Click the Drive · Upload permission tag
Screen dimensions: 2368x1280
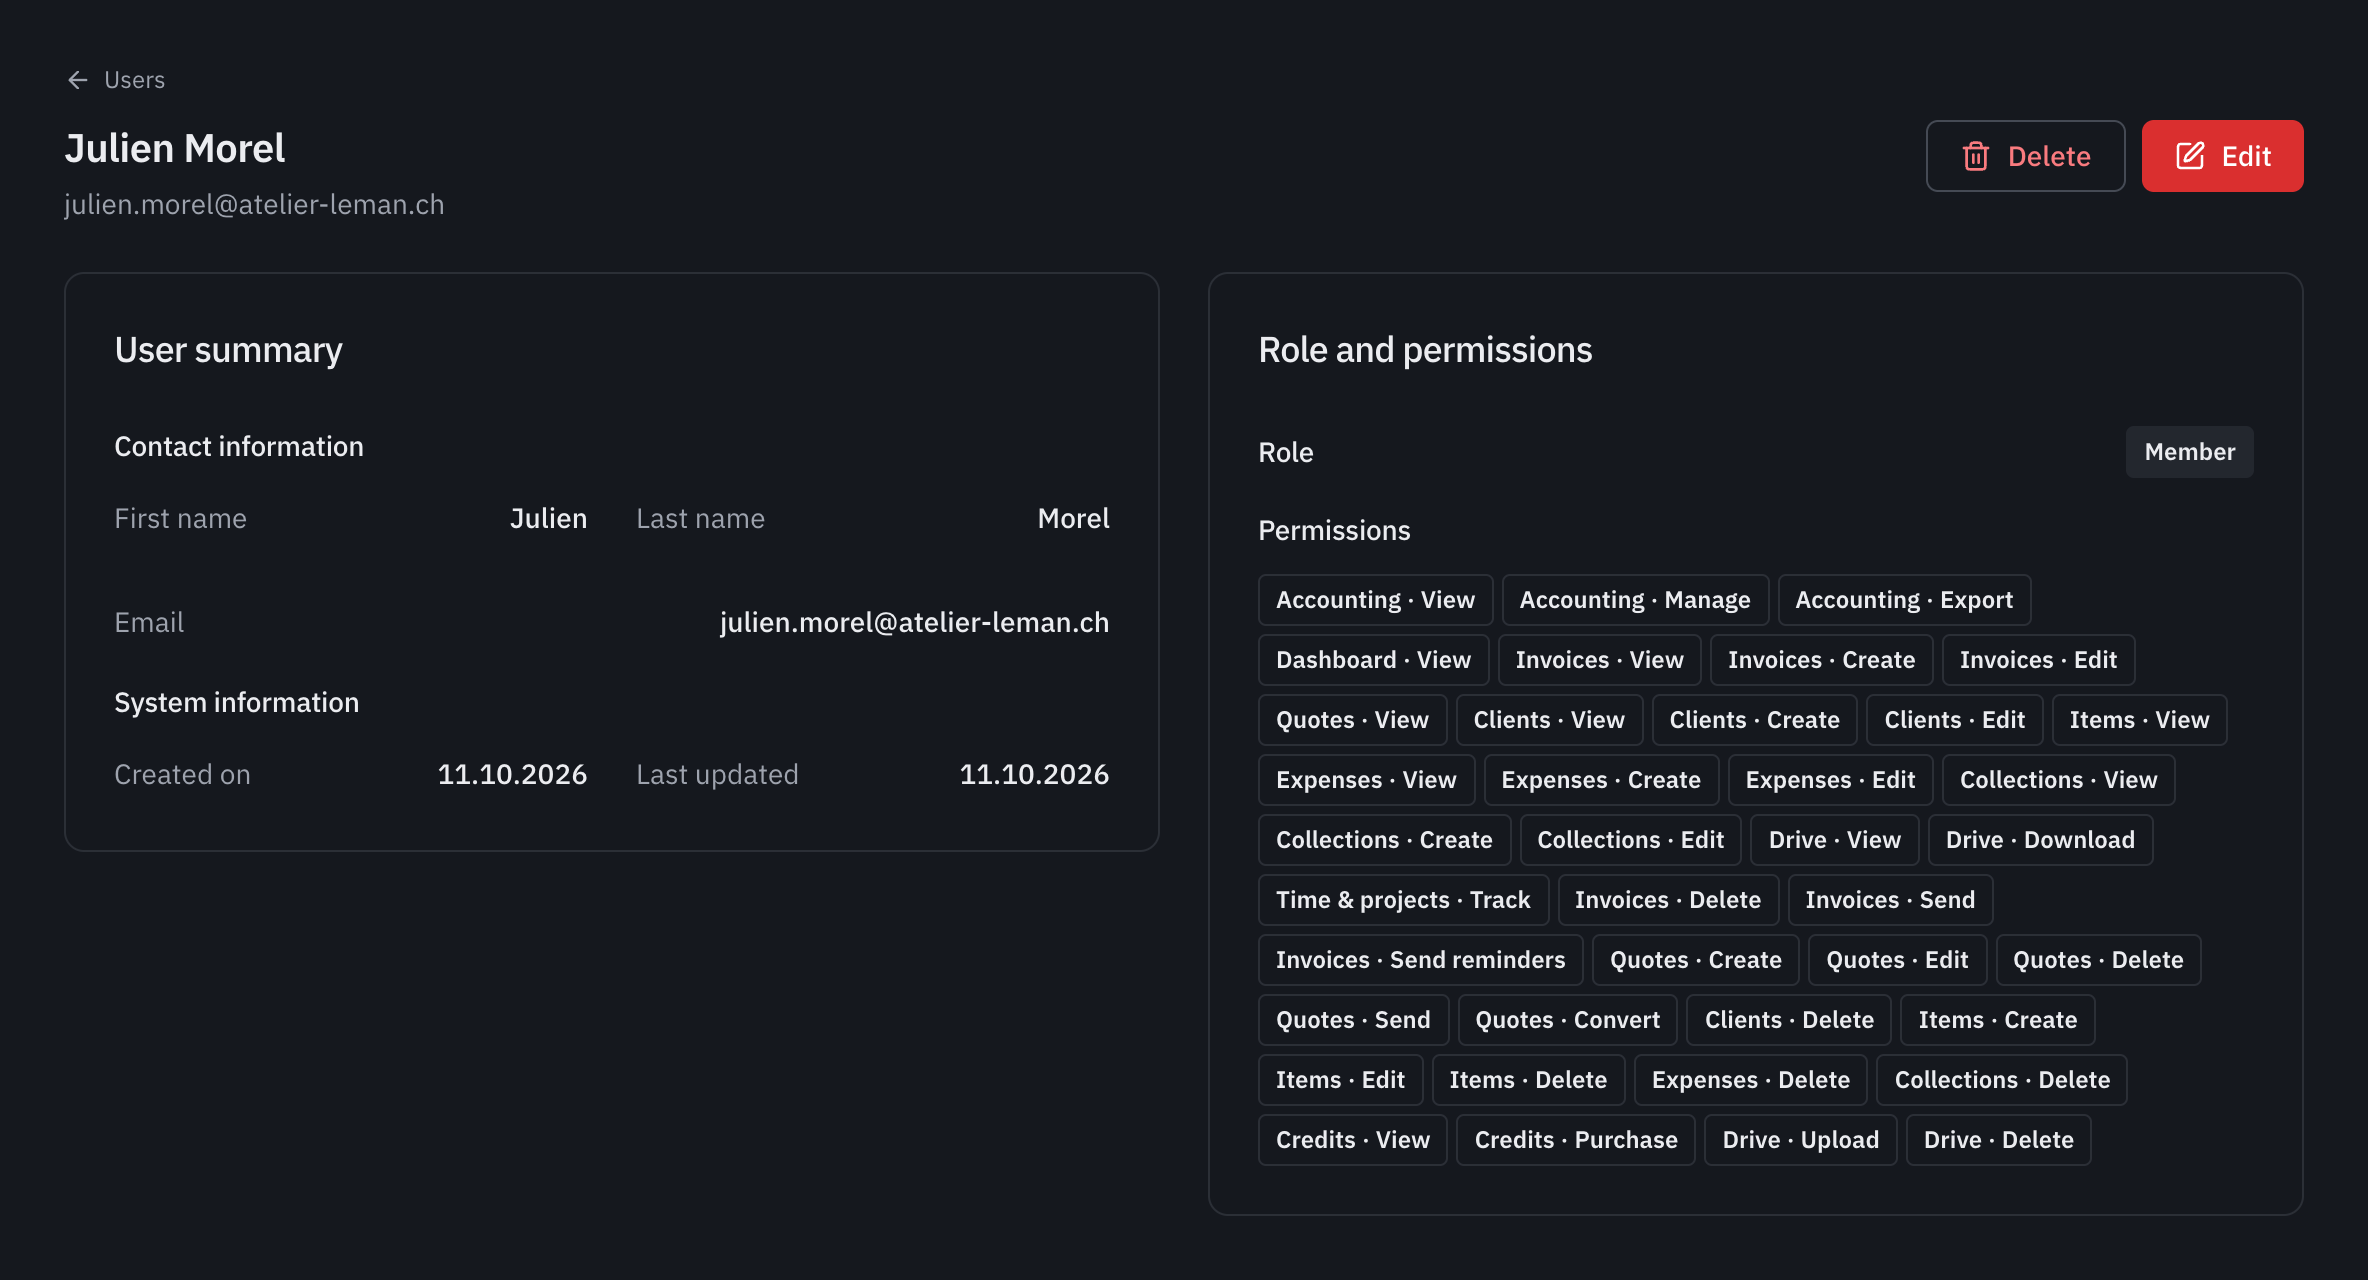click(1800, 1140)
